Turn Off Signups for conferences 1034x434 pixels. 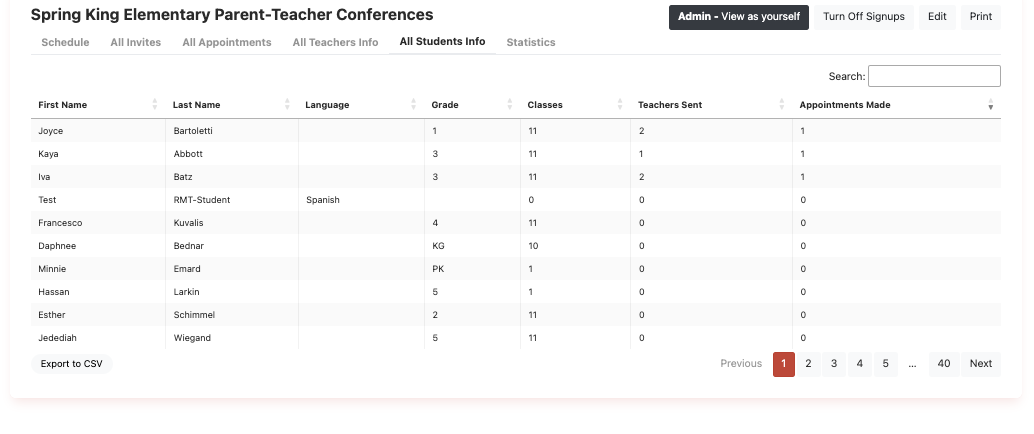tap(864, 17)
